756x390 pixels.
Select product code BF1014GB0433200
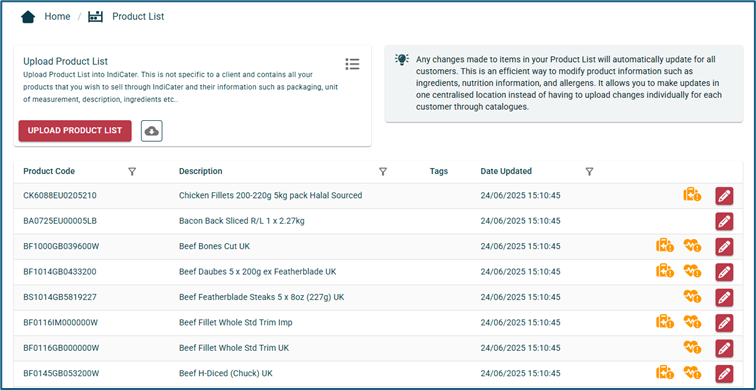click(60, 272)
